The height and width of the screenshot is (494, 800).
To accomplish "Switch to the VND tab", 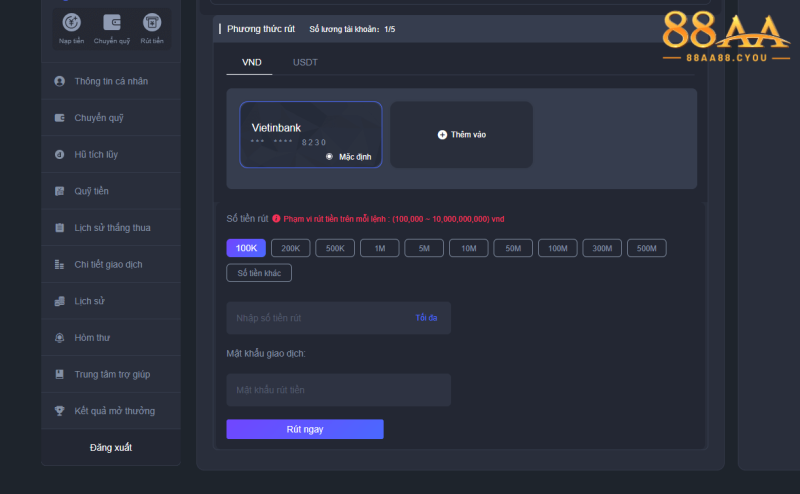I will [x=252, y=62].
